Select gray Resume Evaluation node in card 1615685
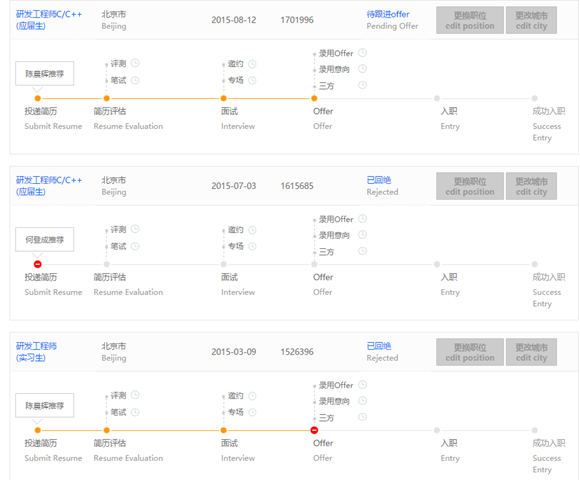580x480 pixels. point(107,264)
